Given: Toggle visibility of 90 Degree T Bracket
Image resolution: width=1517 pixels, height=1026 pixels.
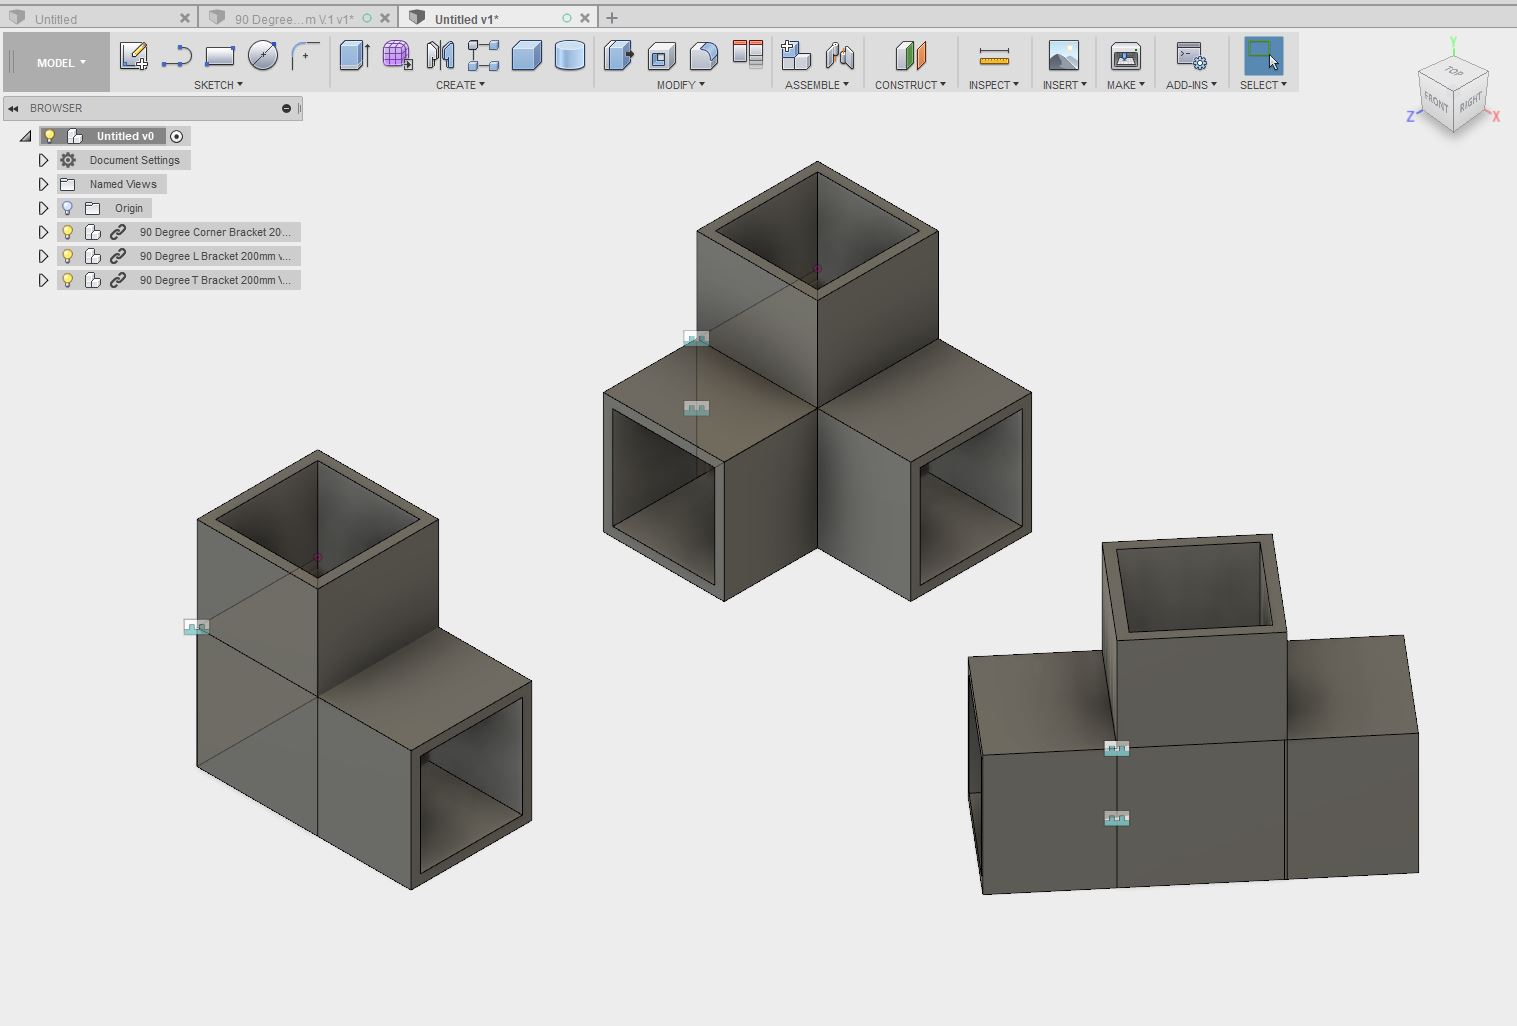Looking at the screenshot, I should [x=68, y=280].
